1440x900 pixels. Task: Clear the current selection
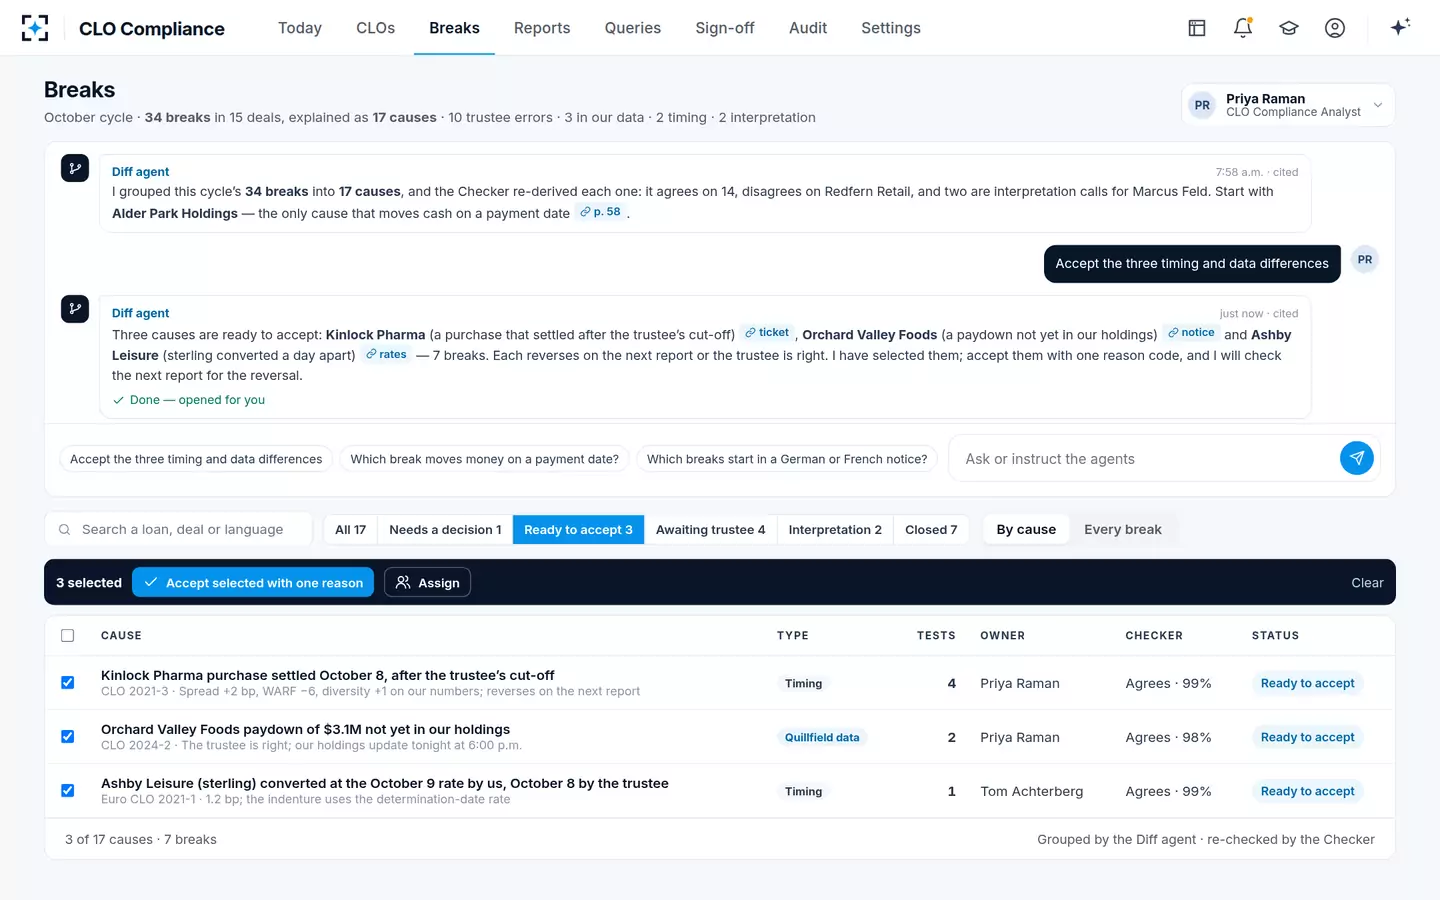(x=1367, y=583)
